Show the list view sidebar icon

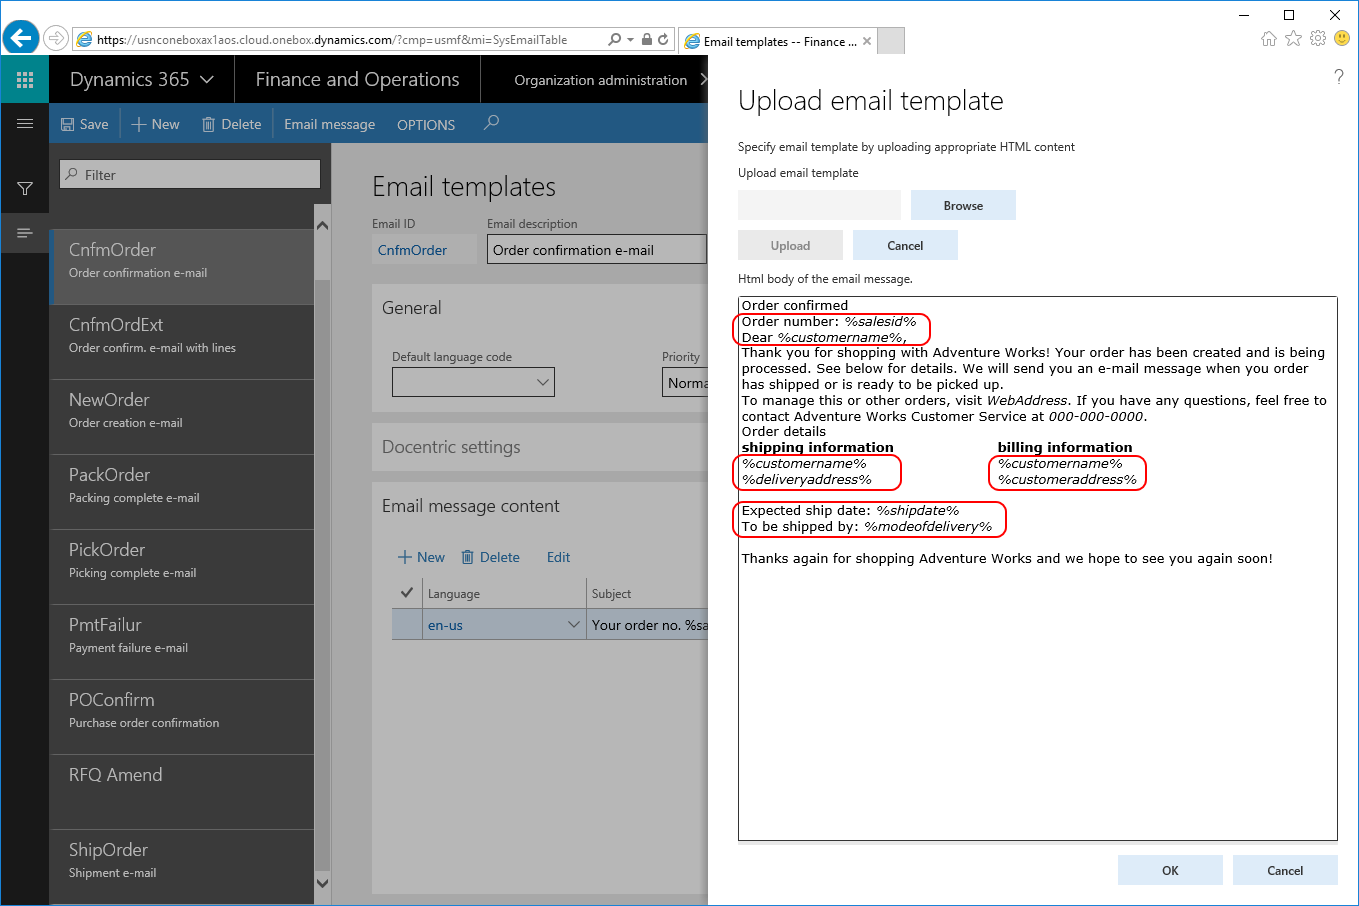click(25, 233)
